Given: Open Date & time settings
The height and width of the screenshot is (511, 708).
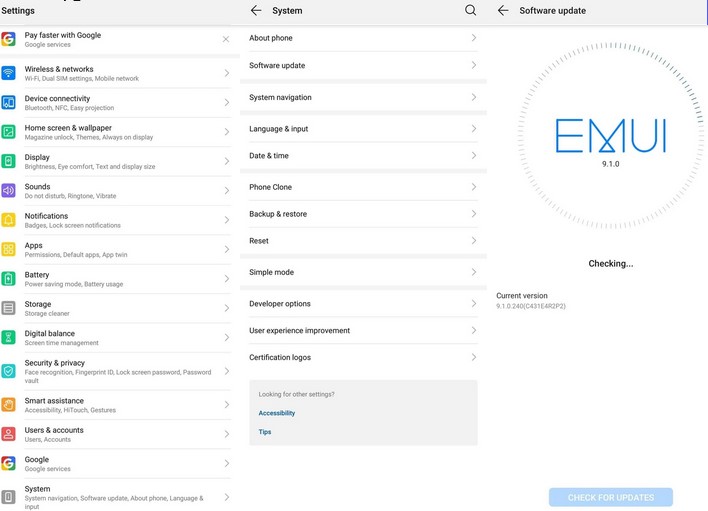Looking at the screenshot, I should pyautogui.click(x=363, y=155).
